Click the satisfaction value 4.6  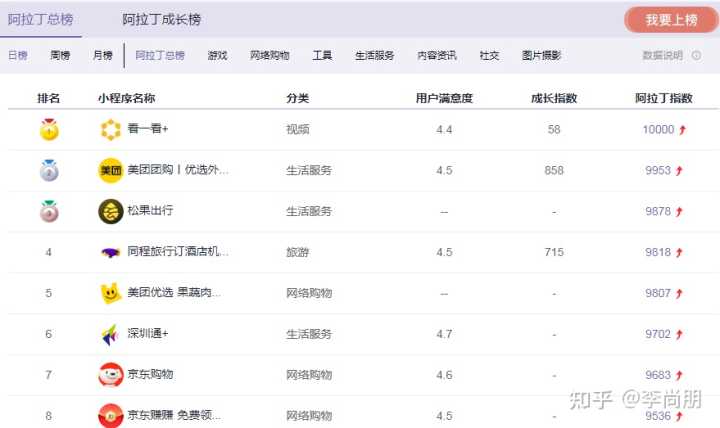444,375
